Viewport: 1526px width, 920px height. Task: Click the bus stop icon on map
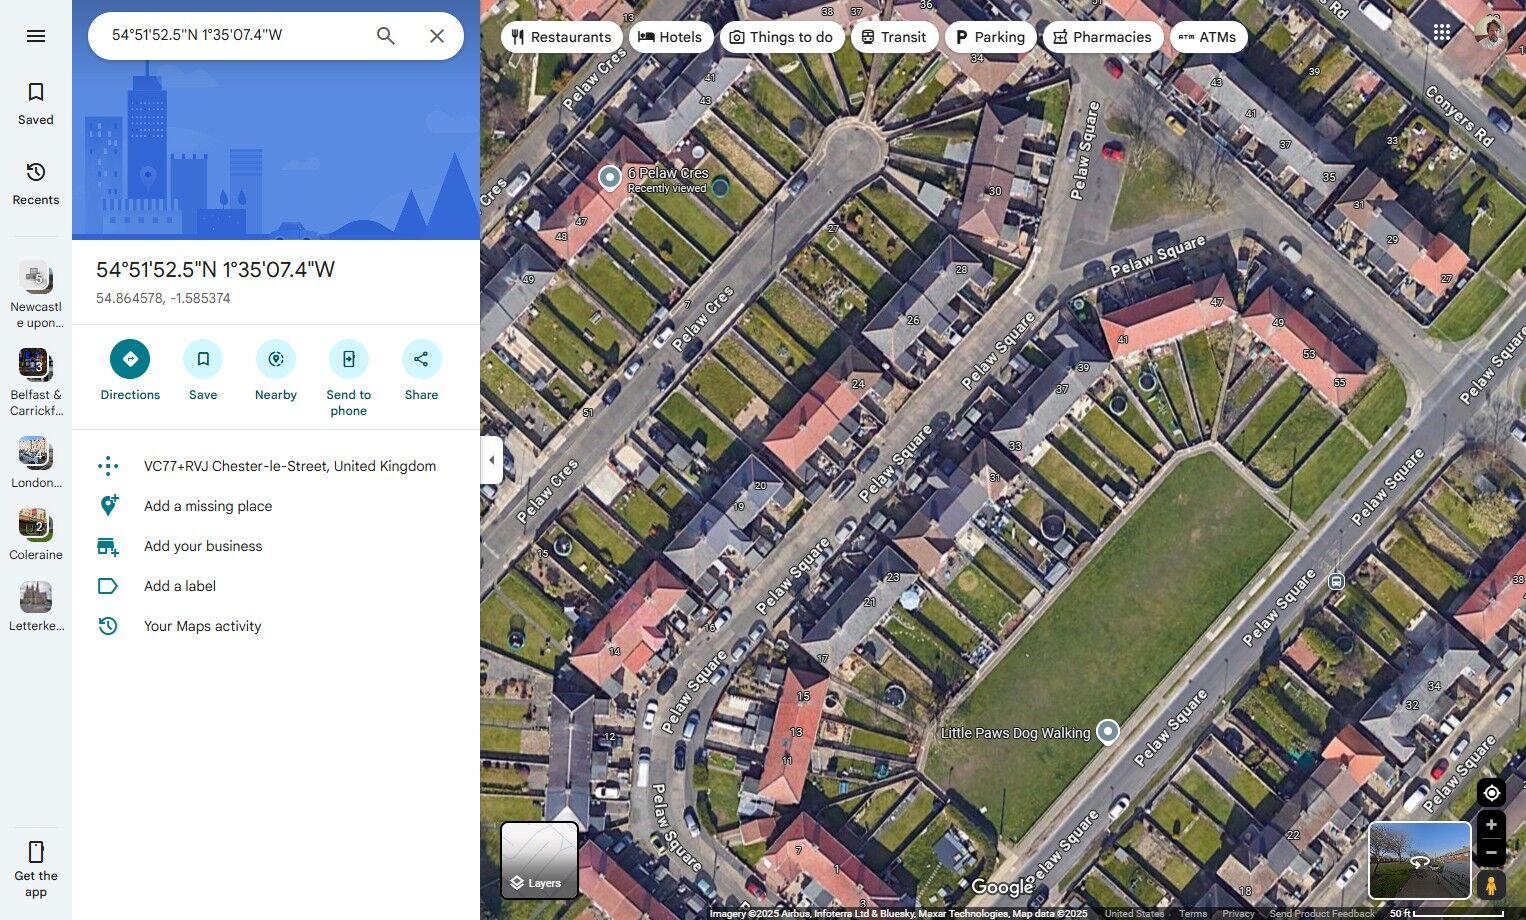[1337, 581]
